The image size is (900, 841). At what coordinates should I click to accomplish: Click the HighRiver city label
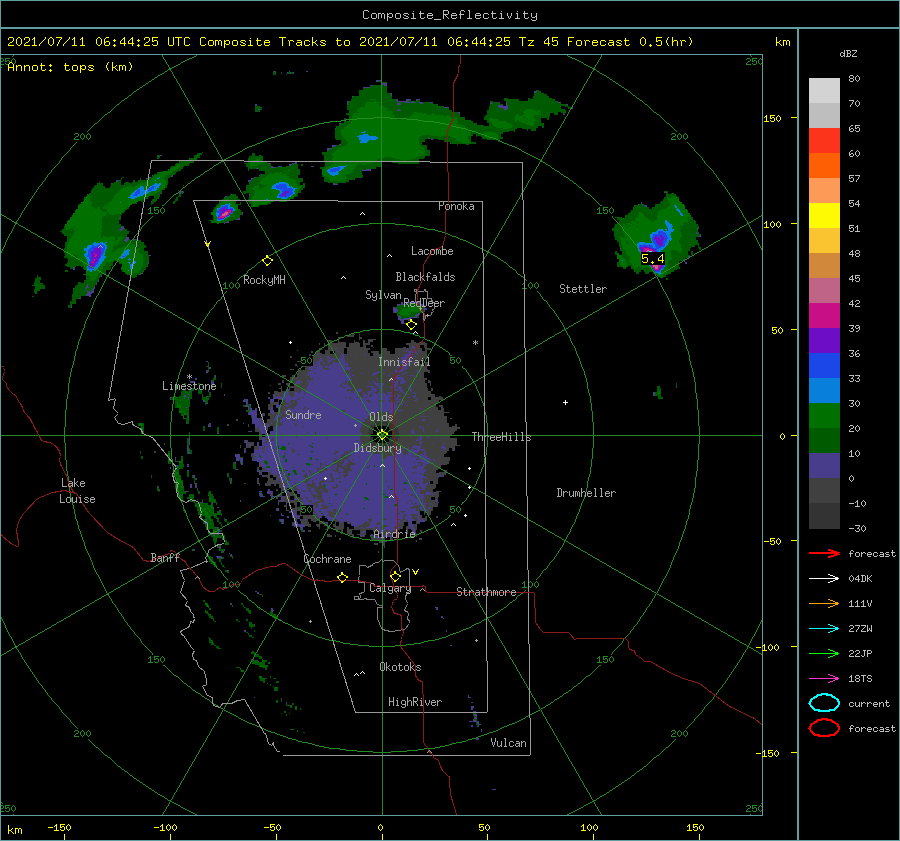(415, 702)
